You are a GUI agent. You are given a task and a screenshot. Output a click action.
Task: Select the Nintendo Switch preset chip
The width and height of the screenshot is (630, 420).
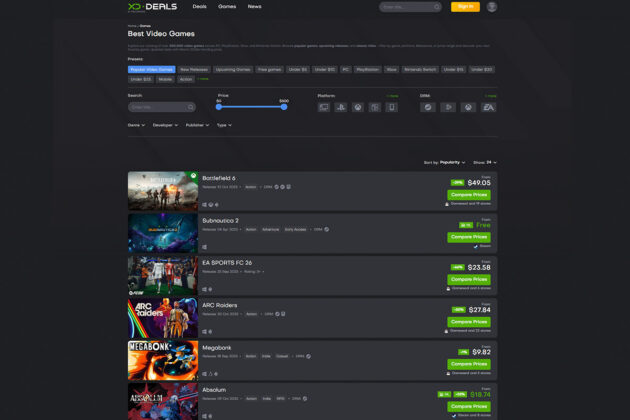pyautogui.click(x=420, y=70)
